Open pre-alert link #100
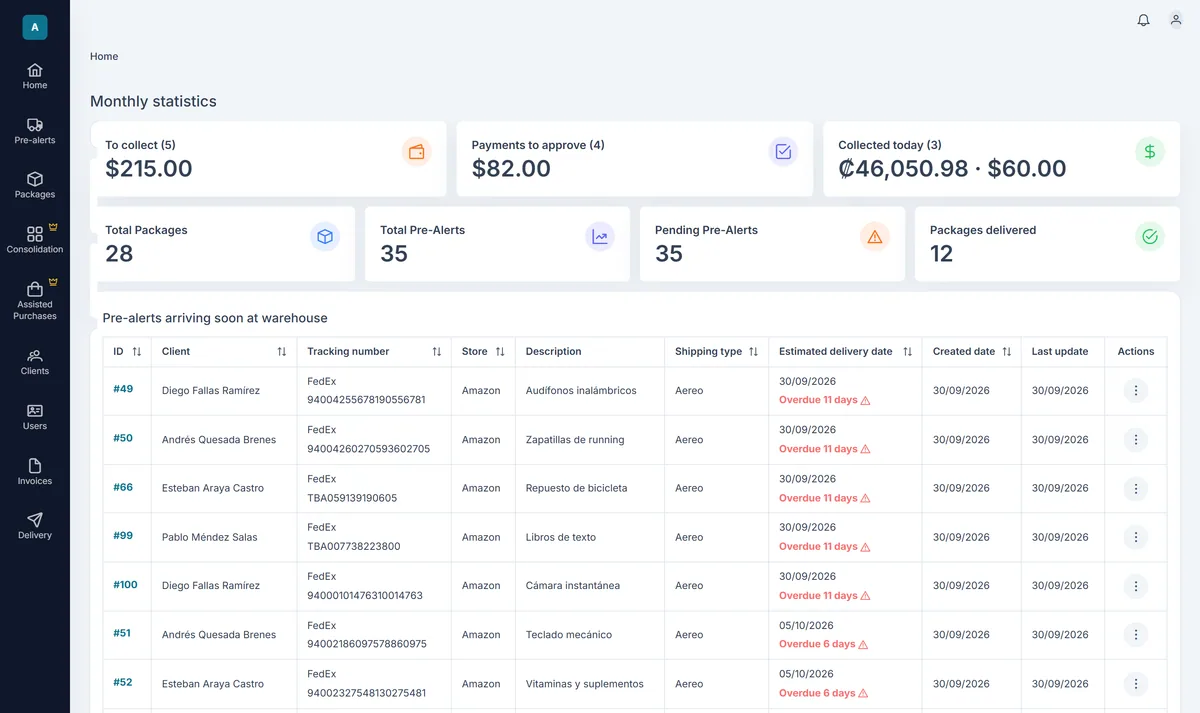This screenshot has height=713, width=1200. click(x=125, y=584)
